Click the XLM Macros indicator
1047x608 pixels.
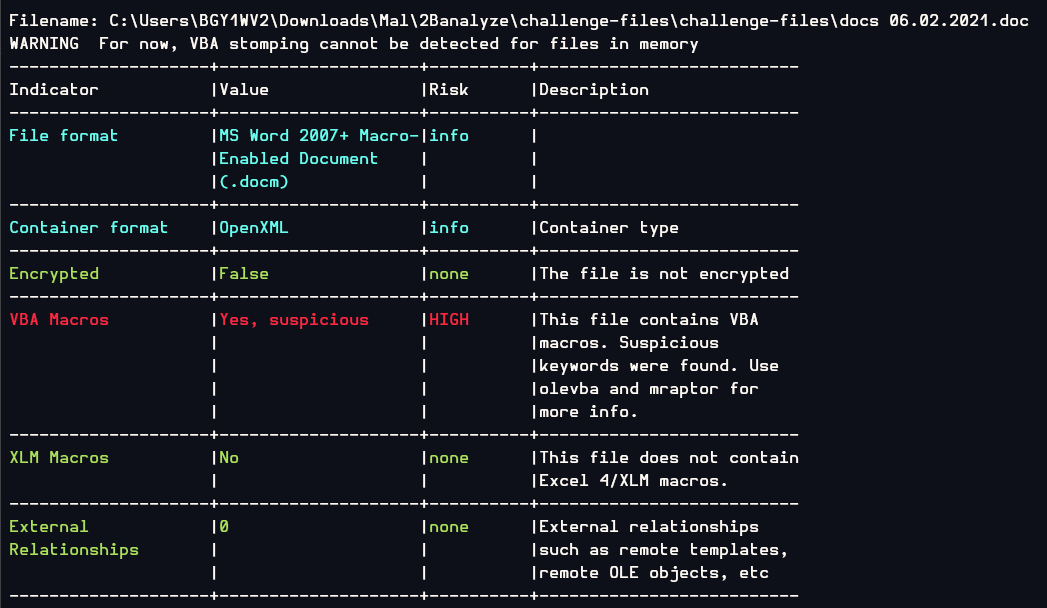(x=59, y=458)
